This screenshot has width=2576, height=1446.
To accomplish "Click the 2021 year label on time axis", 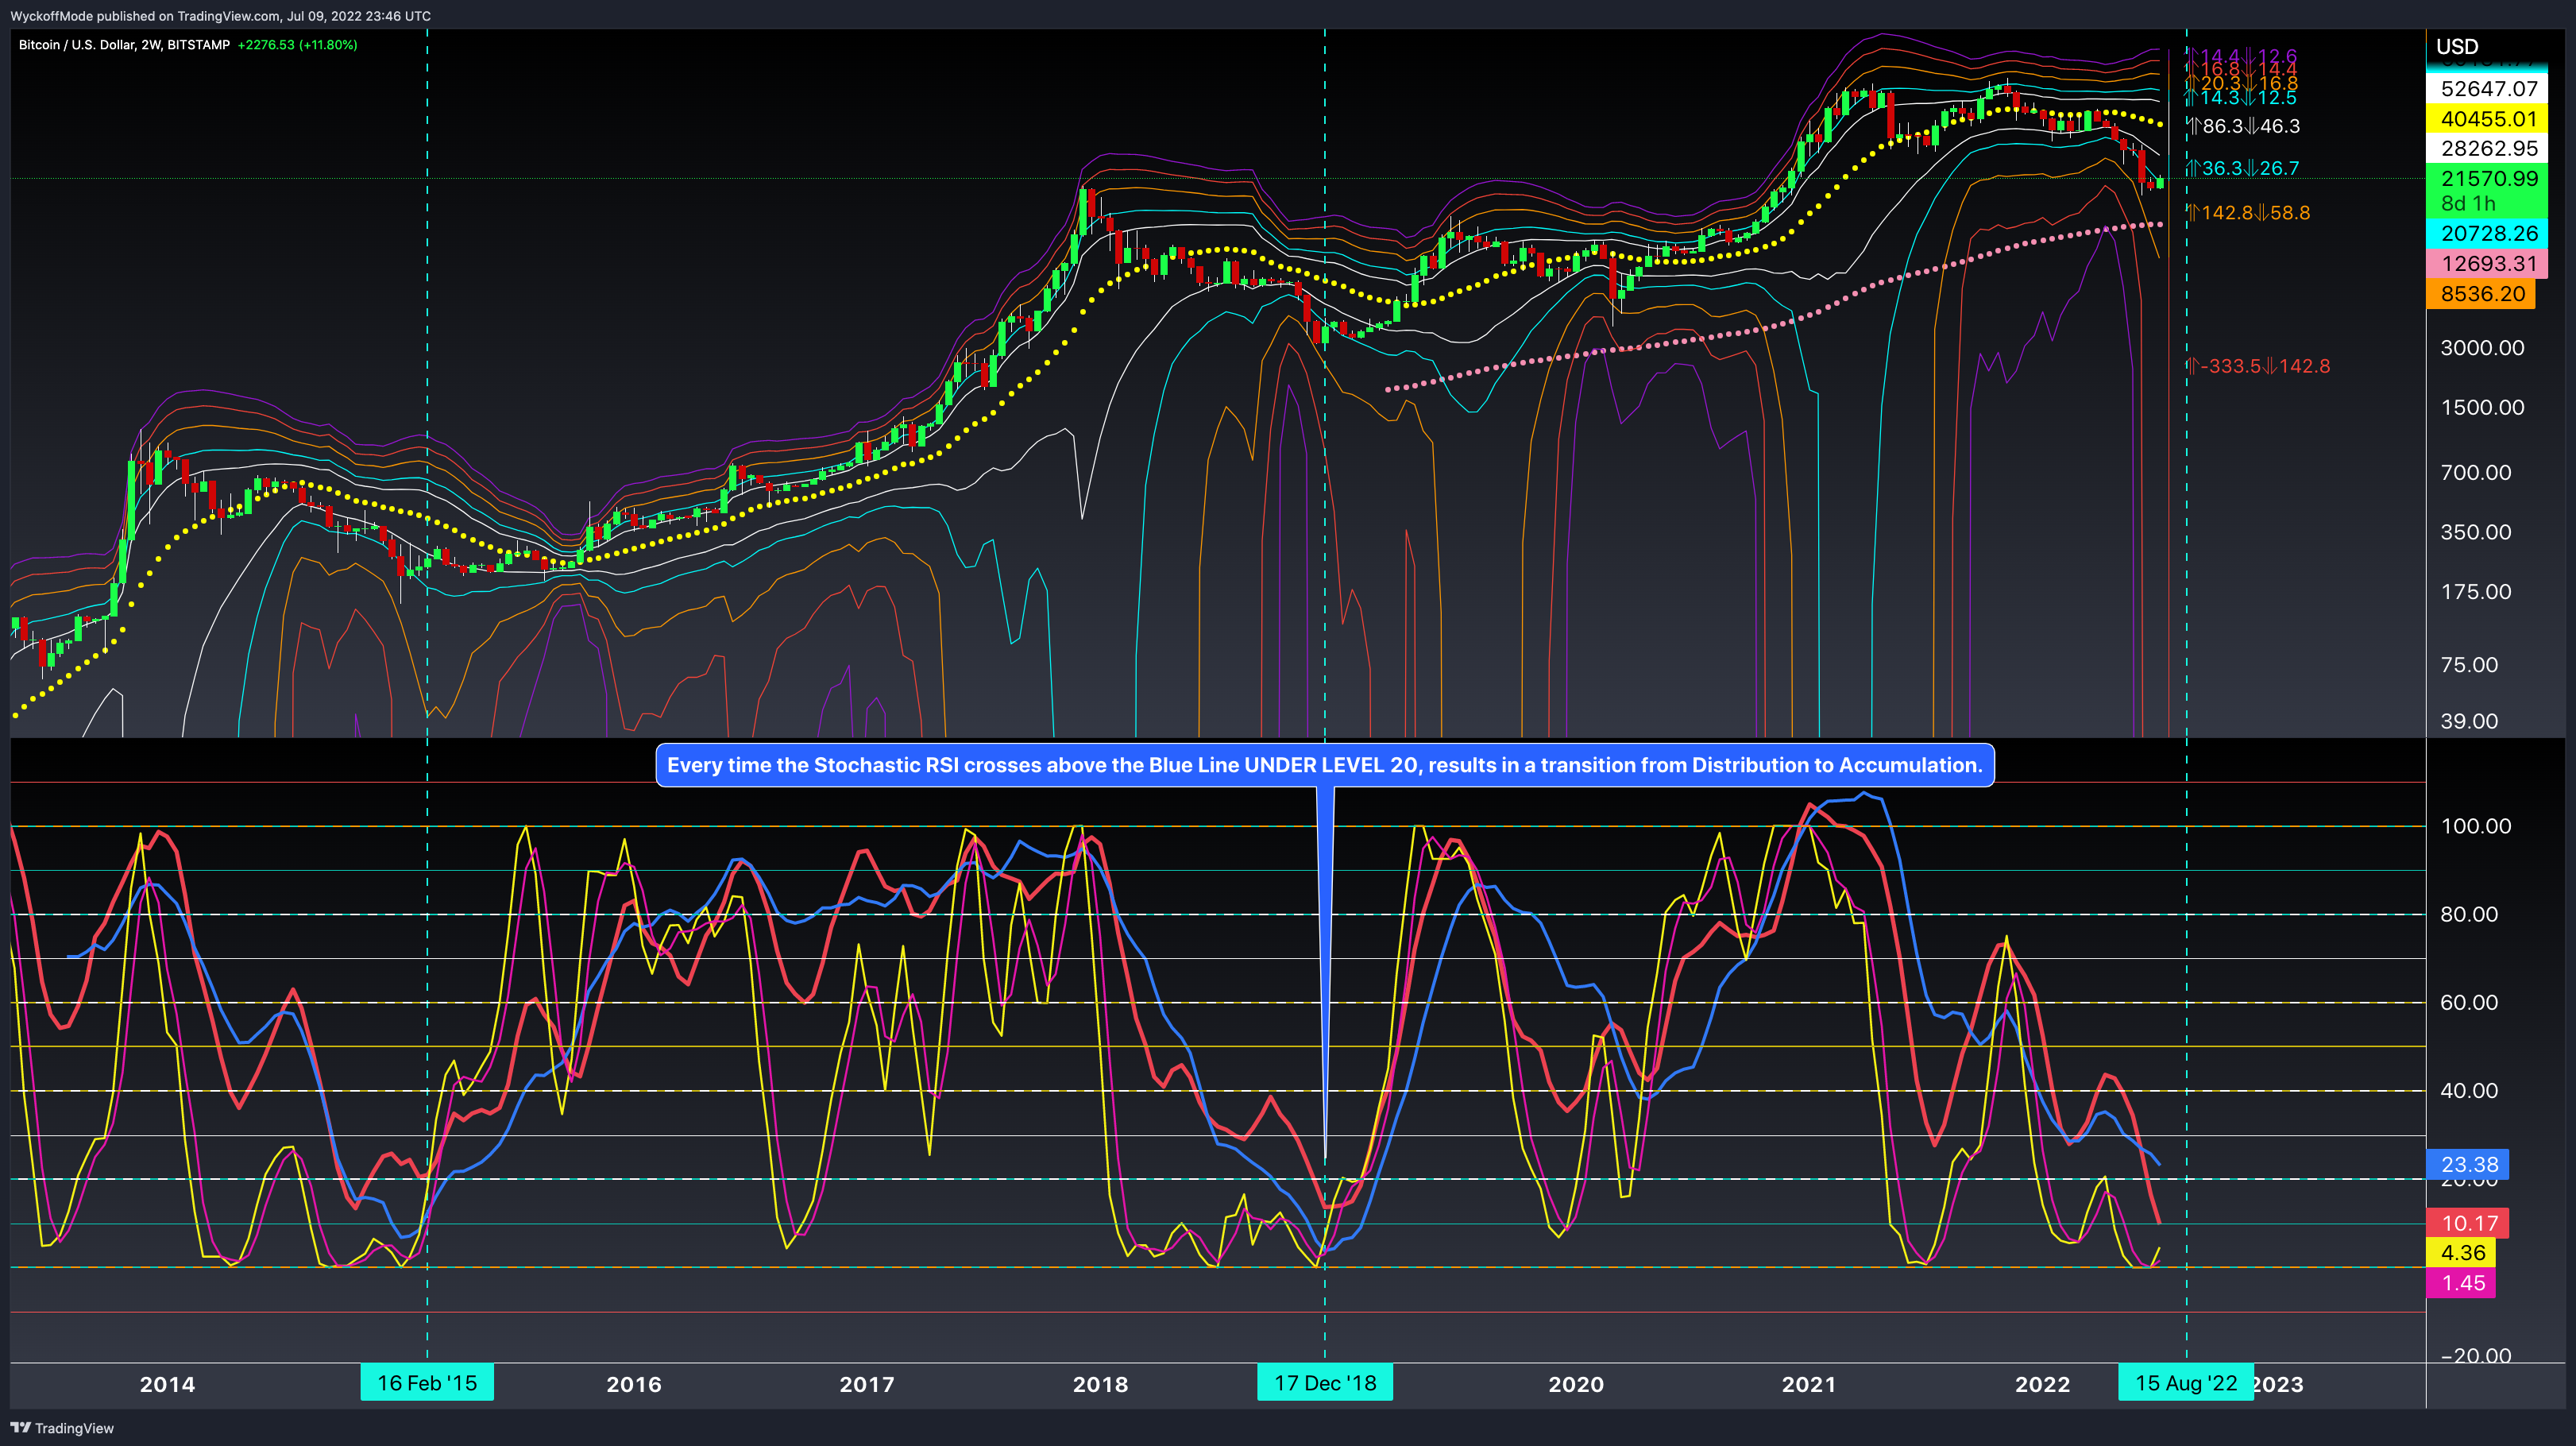I will click(x=1809, y=1385).
